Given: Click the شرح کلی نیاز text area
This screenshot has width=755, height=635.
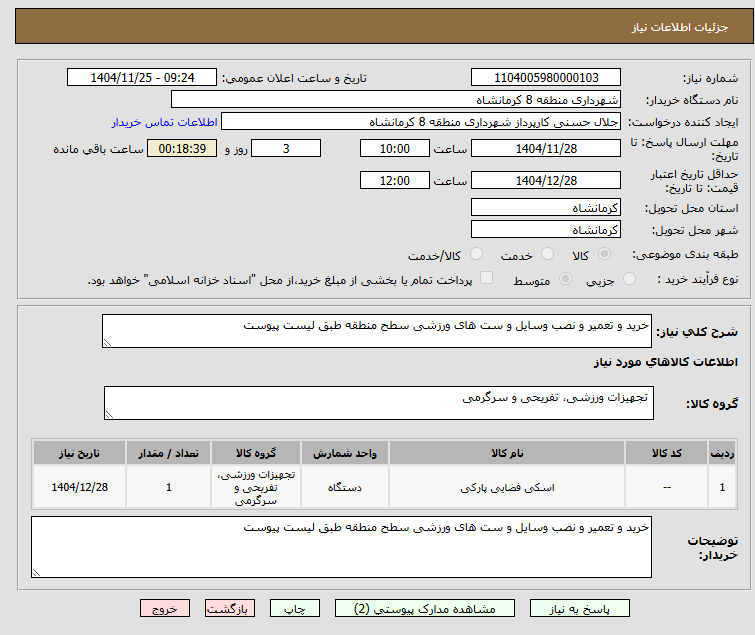Looking at the screenshot, I should click(377, 331).
